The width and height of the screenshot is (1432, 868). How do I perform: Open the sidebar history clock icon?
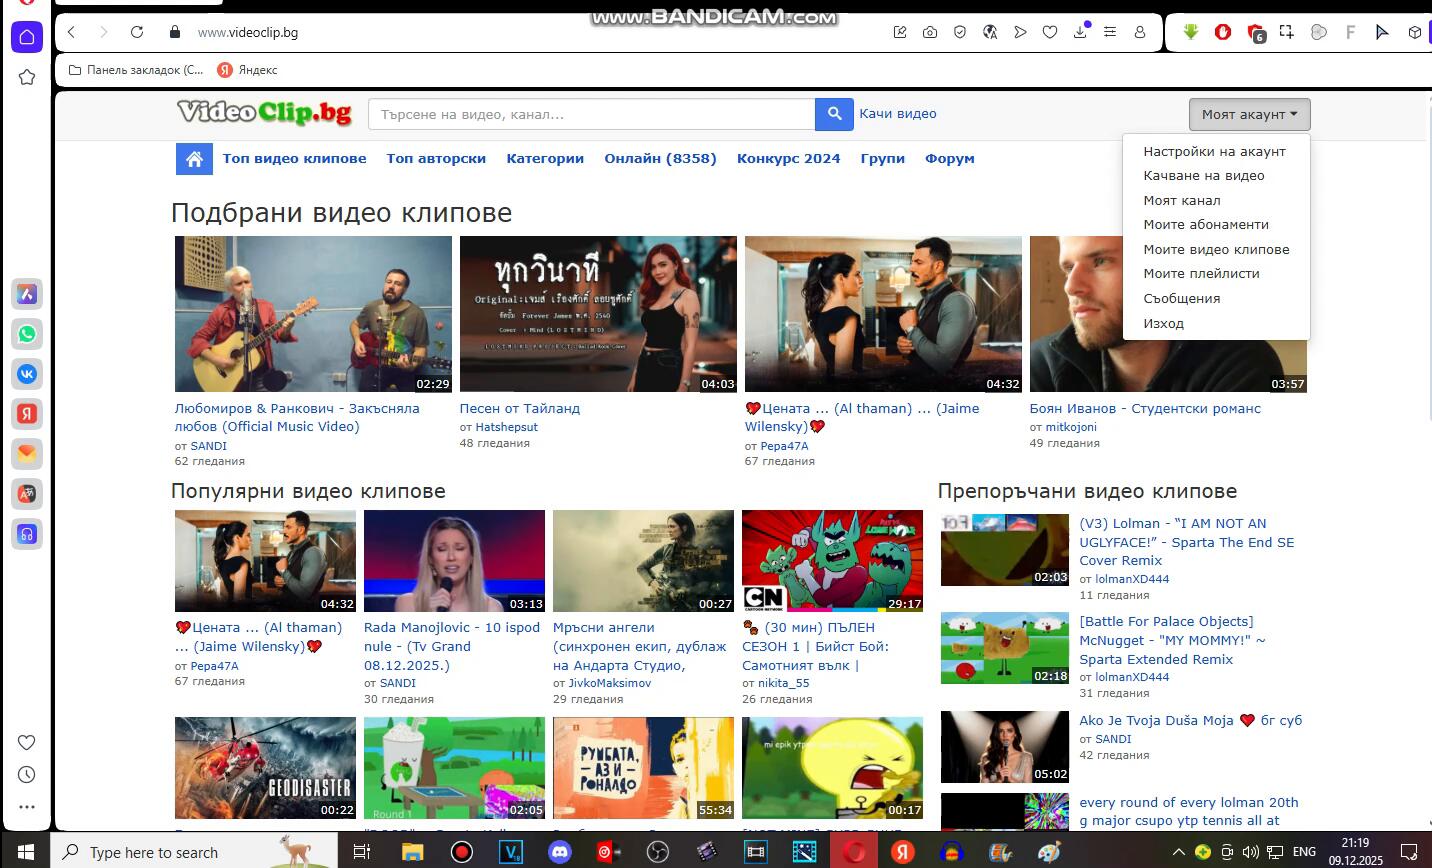[x=27, y=775]
